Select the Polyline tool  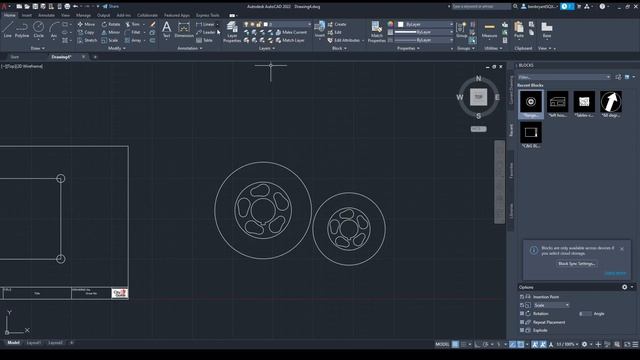pyautogui.click(x=22, y=30)
